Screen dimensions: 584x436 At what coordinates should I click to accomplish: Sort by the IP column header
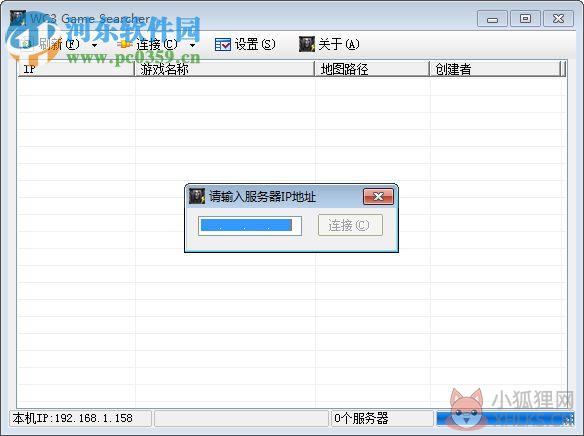pos(76,69)
